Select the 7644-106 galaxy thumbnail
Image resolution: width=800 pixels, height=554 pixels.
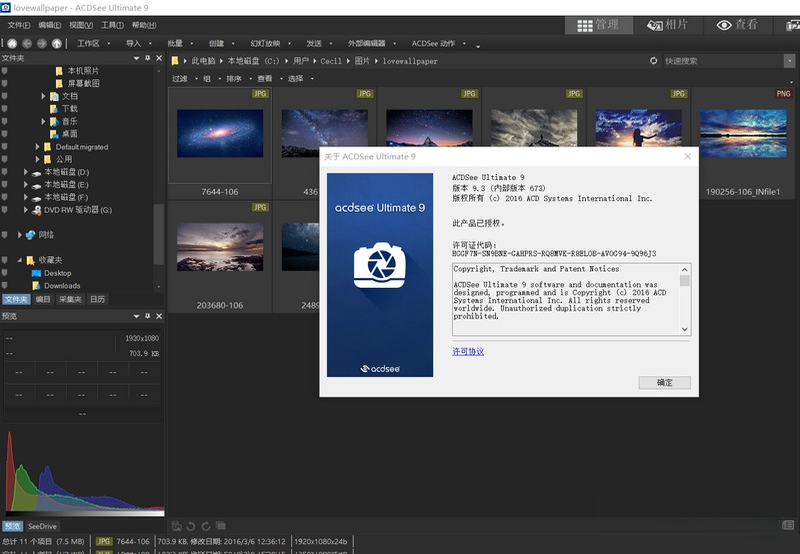pos(220,133)
